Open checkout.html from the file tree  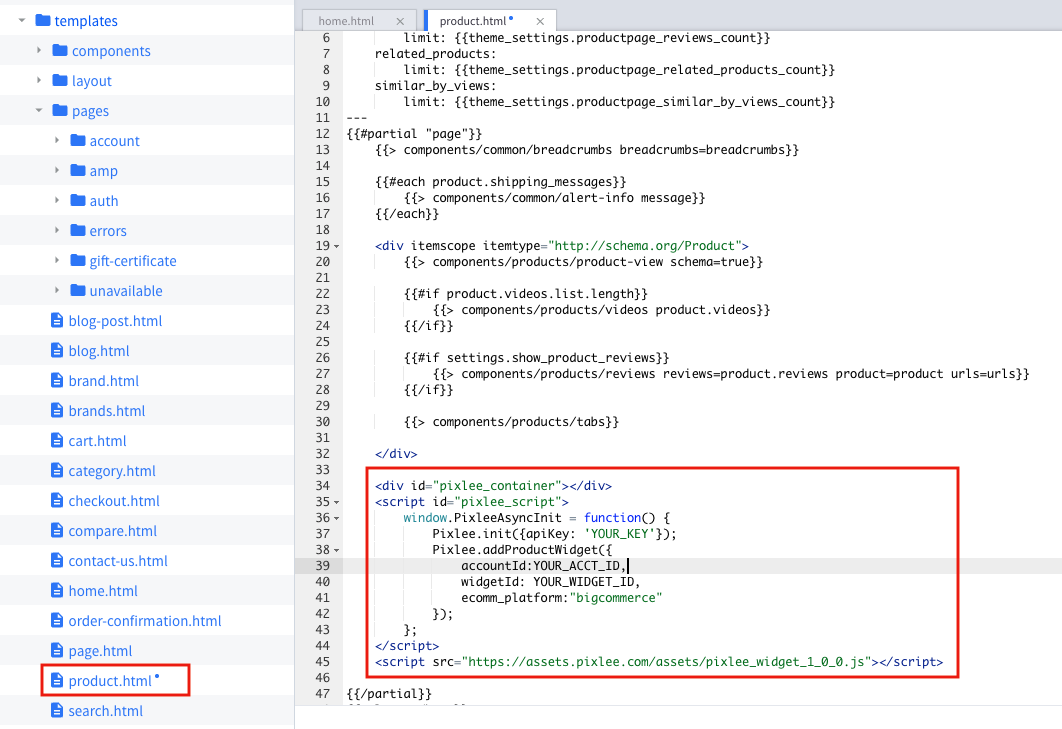pyautogui.click(x=114, y=501)
